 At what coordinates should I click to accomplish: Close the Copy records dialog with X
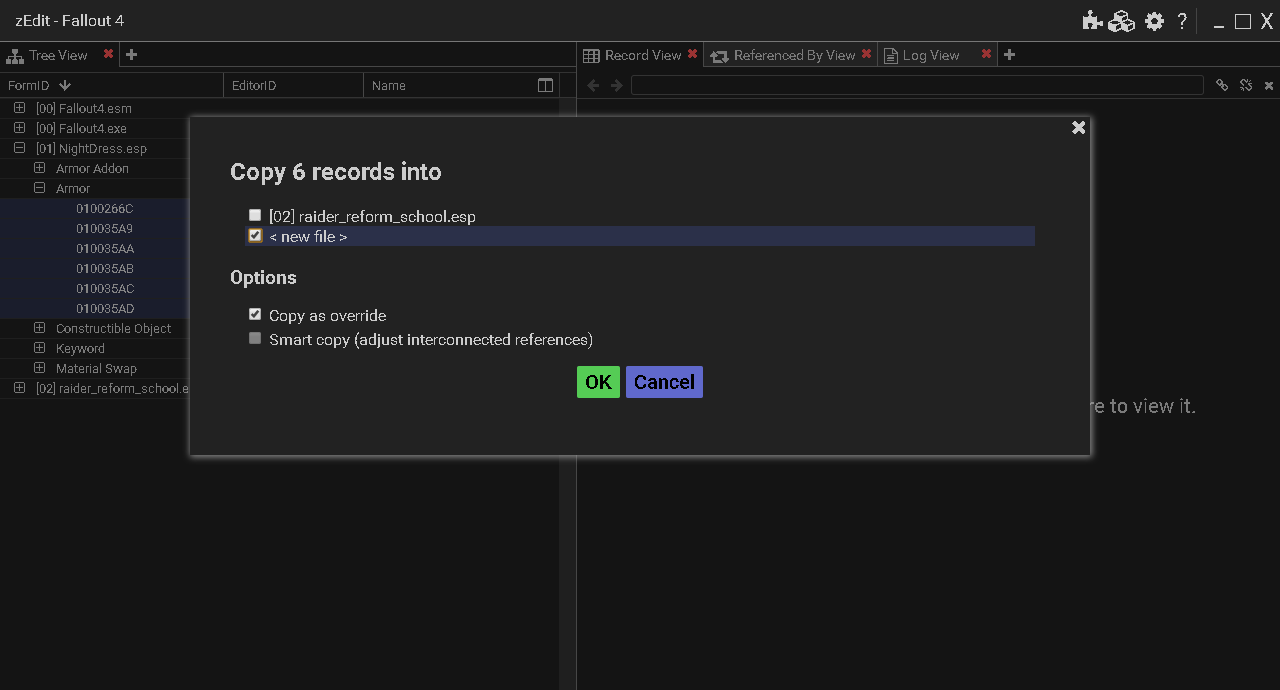(x=1078, y=127)
